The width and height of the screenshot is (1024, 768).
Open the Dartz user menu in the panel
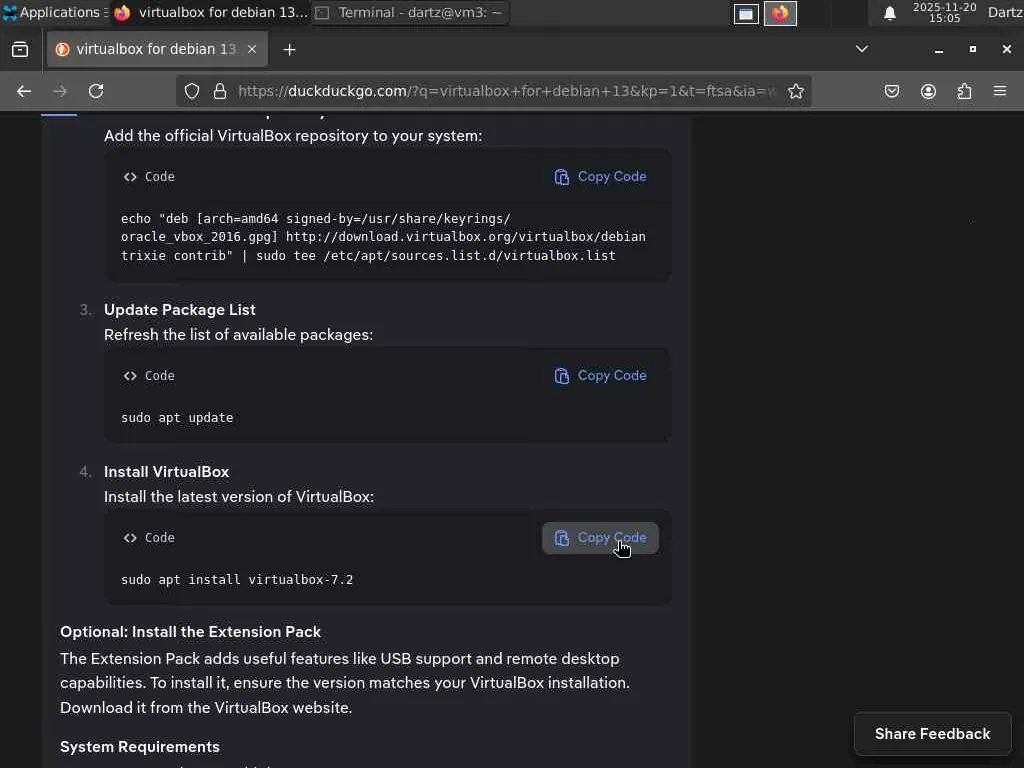tap(1005, 12)
